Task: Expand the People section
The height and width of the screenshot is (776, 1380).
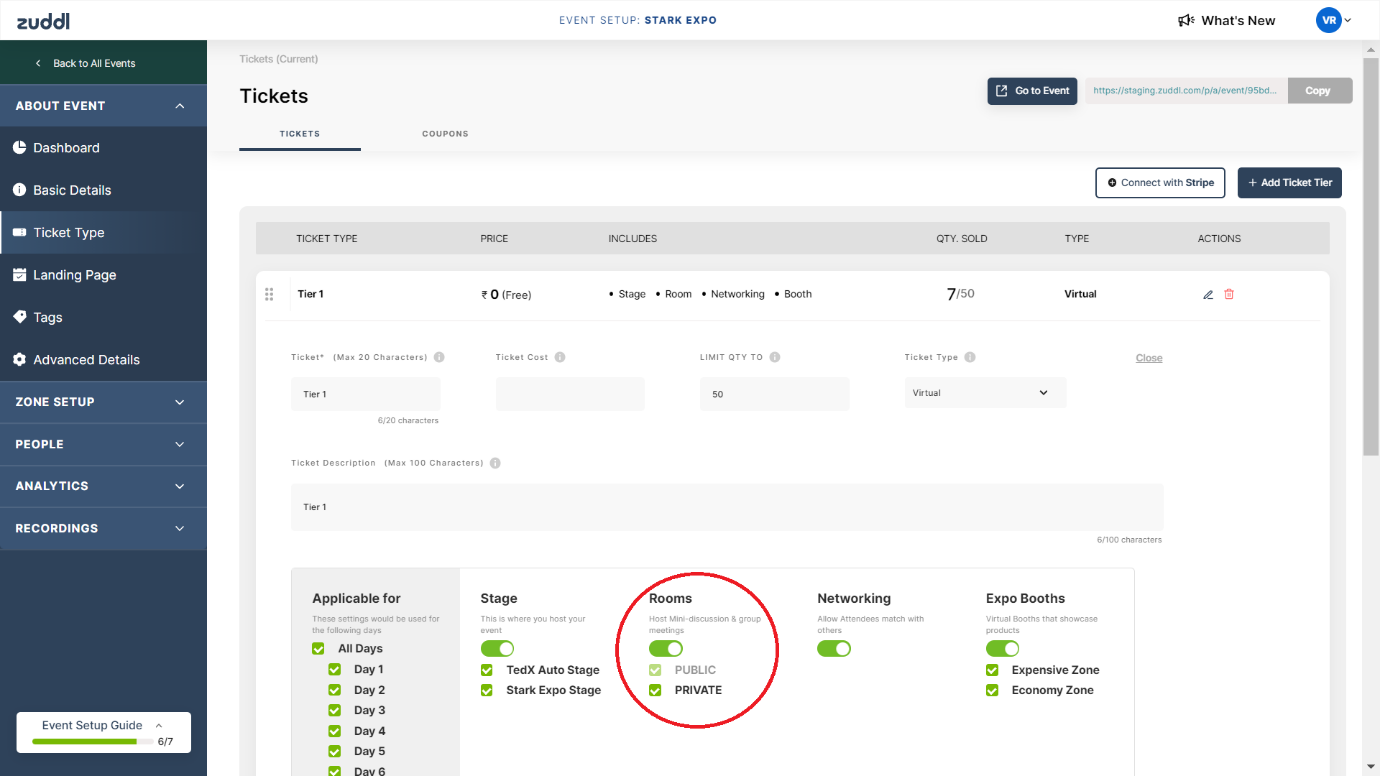Action: click(103, 444)
